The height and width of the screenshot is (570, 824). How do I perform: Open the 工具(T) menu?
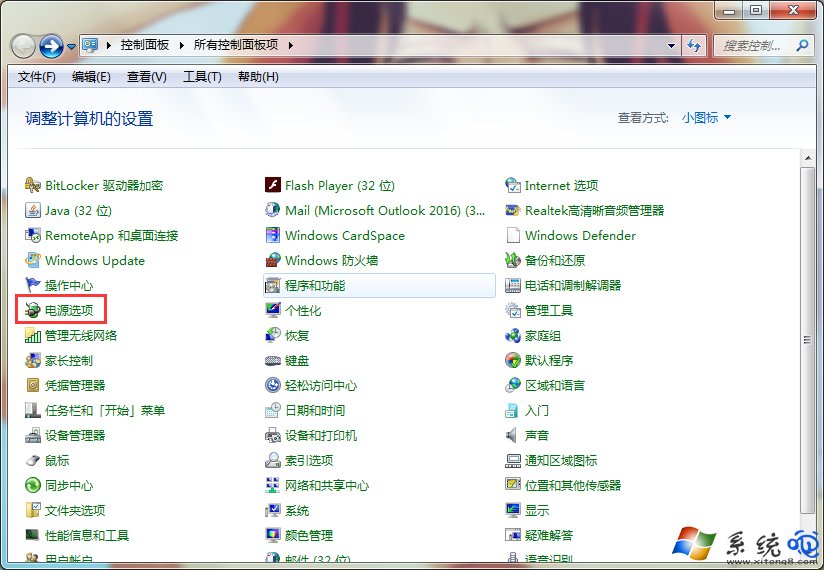click(202, 77)
